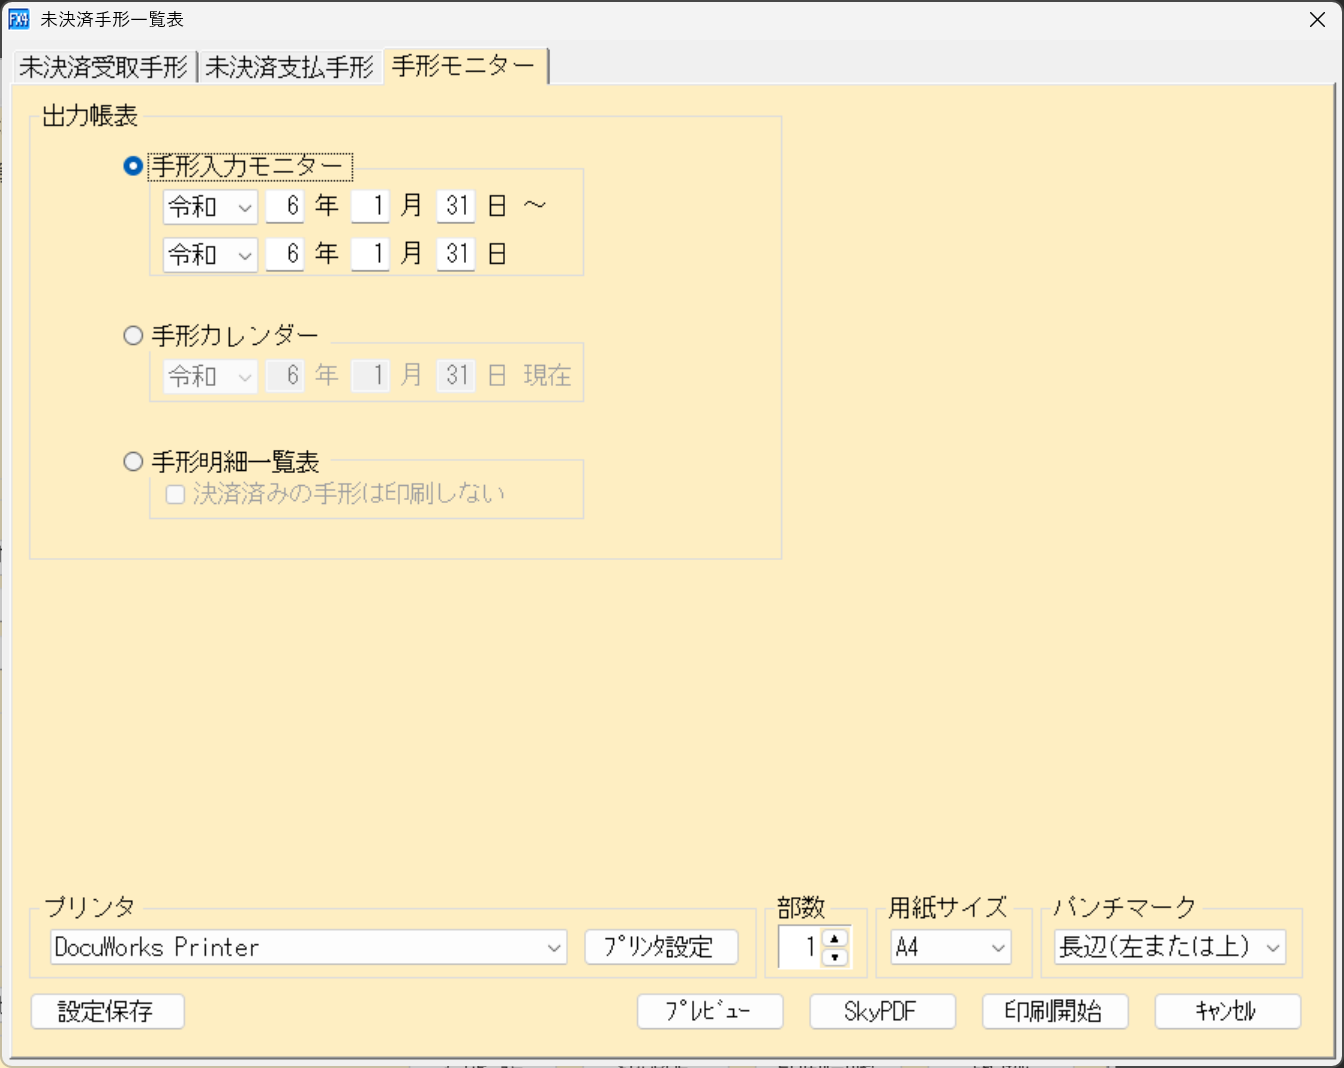Click the 設定保存 button
Image resolution: width=1344 pixels, height=1068 pixels.
[x=107, y=1011]
